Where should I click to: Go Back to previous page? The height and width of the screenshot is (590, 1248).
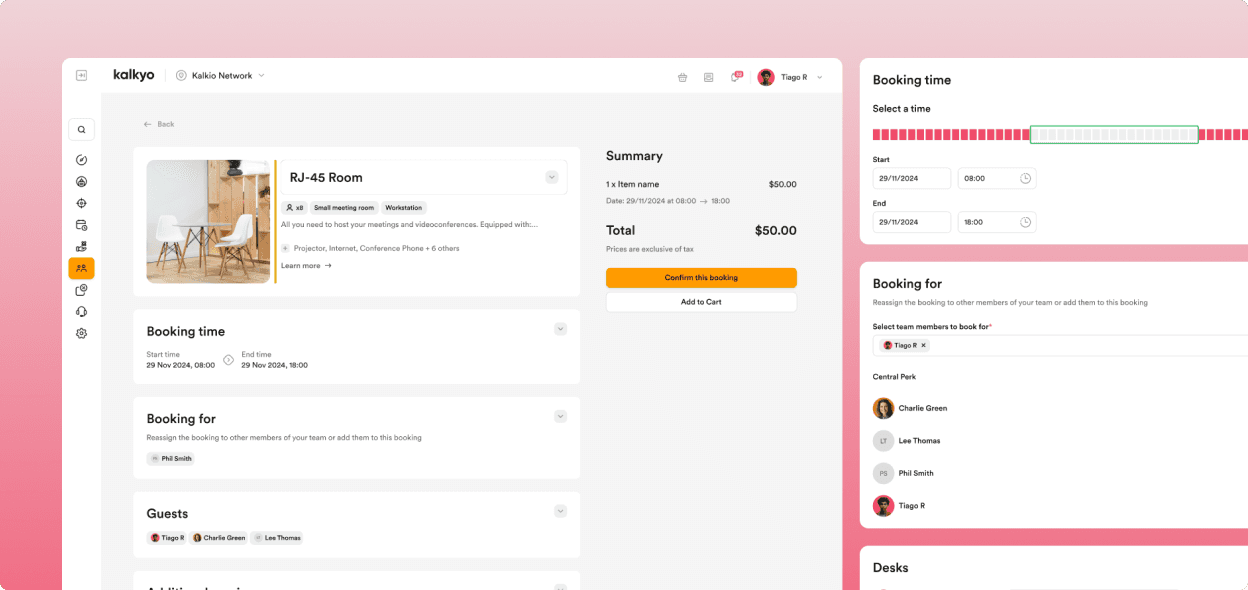pyautogui.click(x=158, y=124)
